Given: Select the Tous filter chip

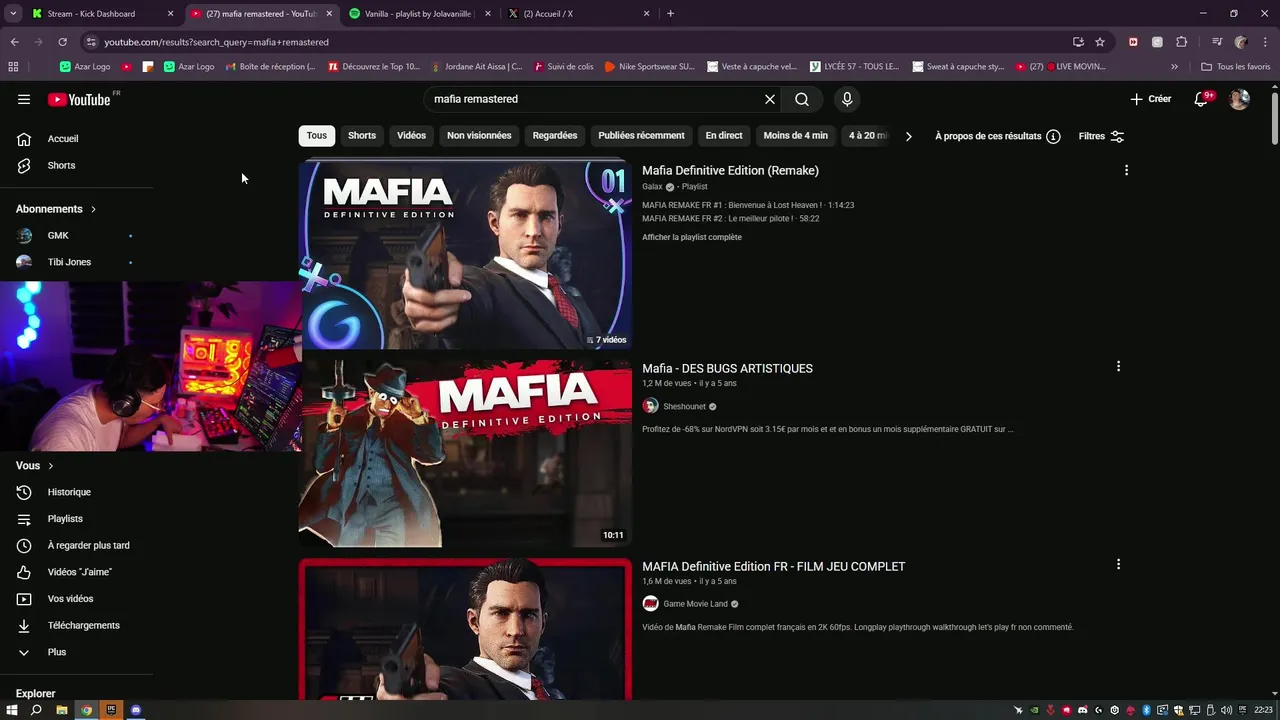Looking at the screenshot, I should pyautogui.click(x=317, y=136).
